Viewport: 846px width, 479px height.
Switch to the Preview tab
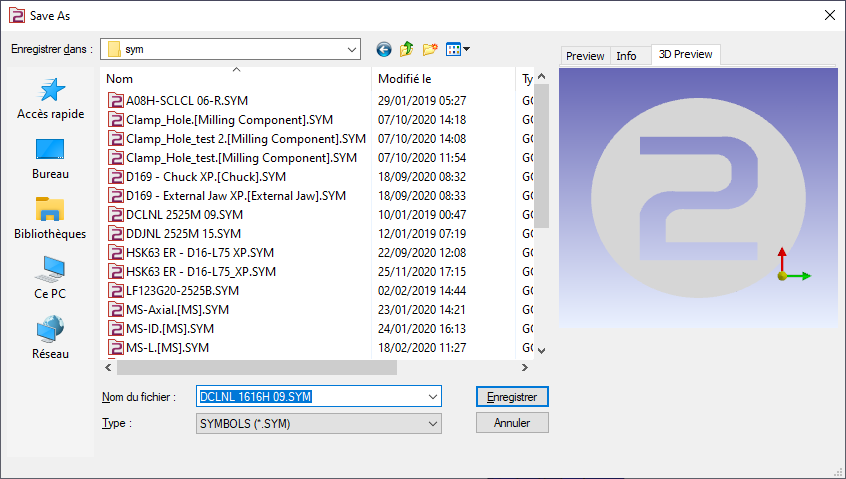tap(585, 56)
